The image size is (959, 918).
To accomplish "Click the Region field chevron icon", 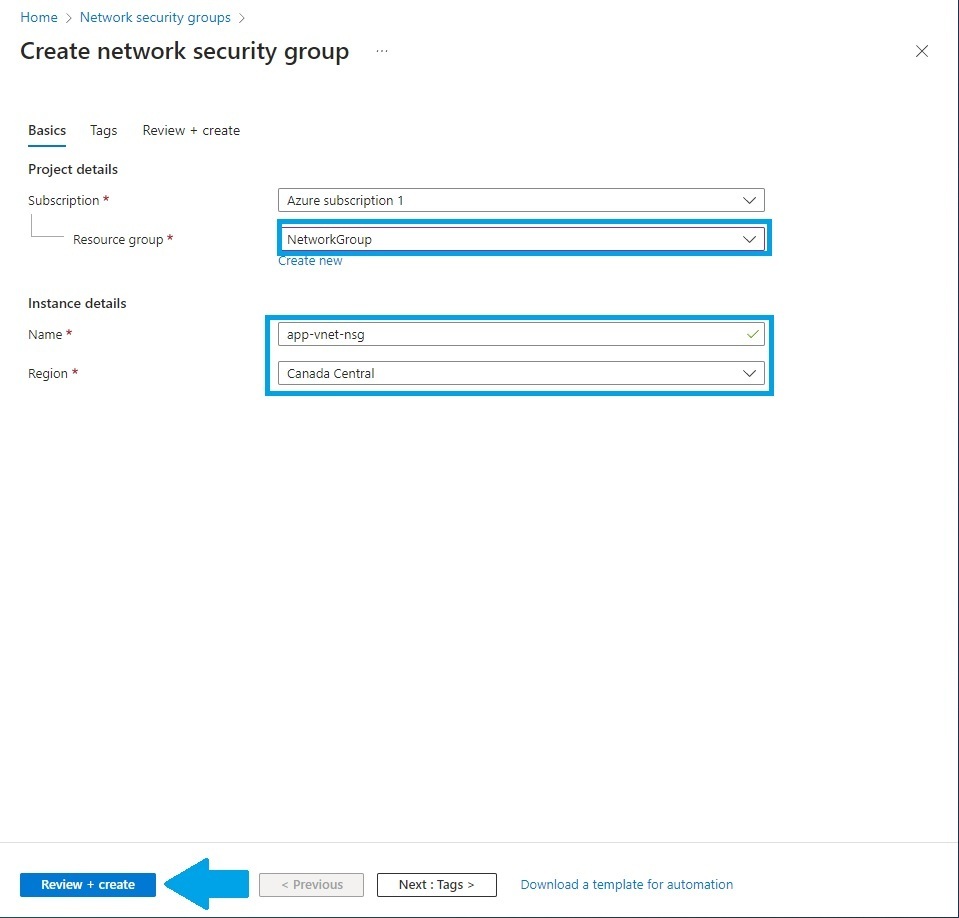I will pos(749,373).
